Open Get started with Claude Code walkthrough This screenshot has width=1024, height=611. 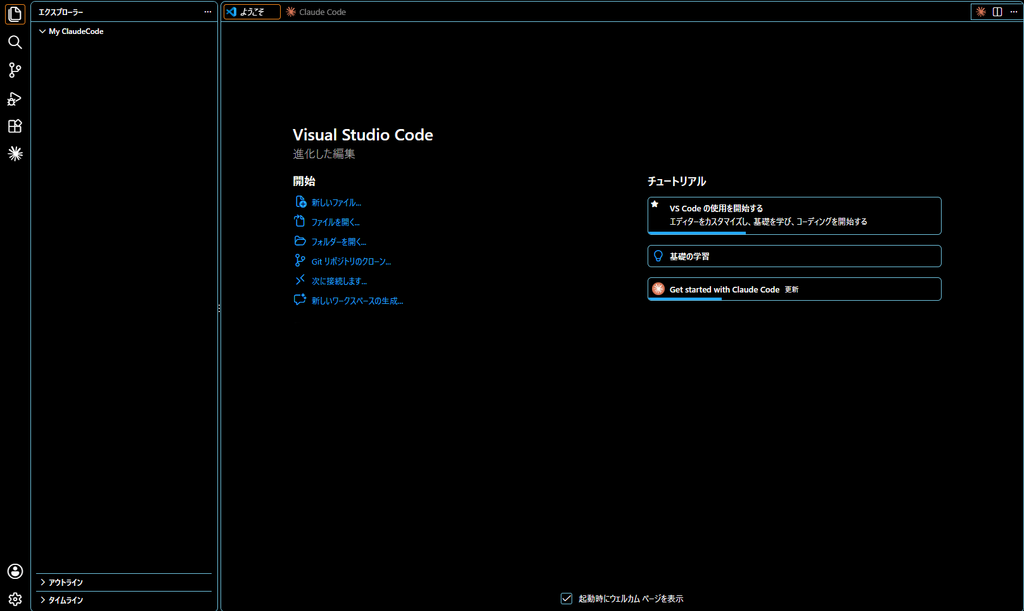tap(794, 289)
